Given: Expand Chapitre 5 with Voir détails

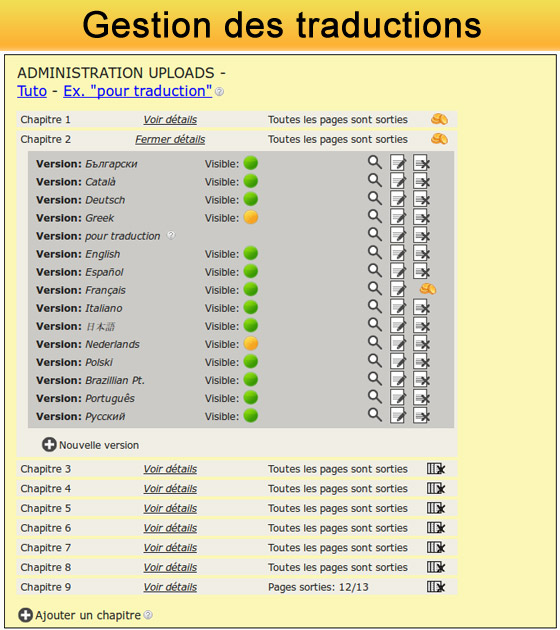Looking at the screenshot, I should (170, 509).
